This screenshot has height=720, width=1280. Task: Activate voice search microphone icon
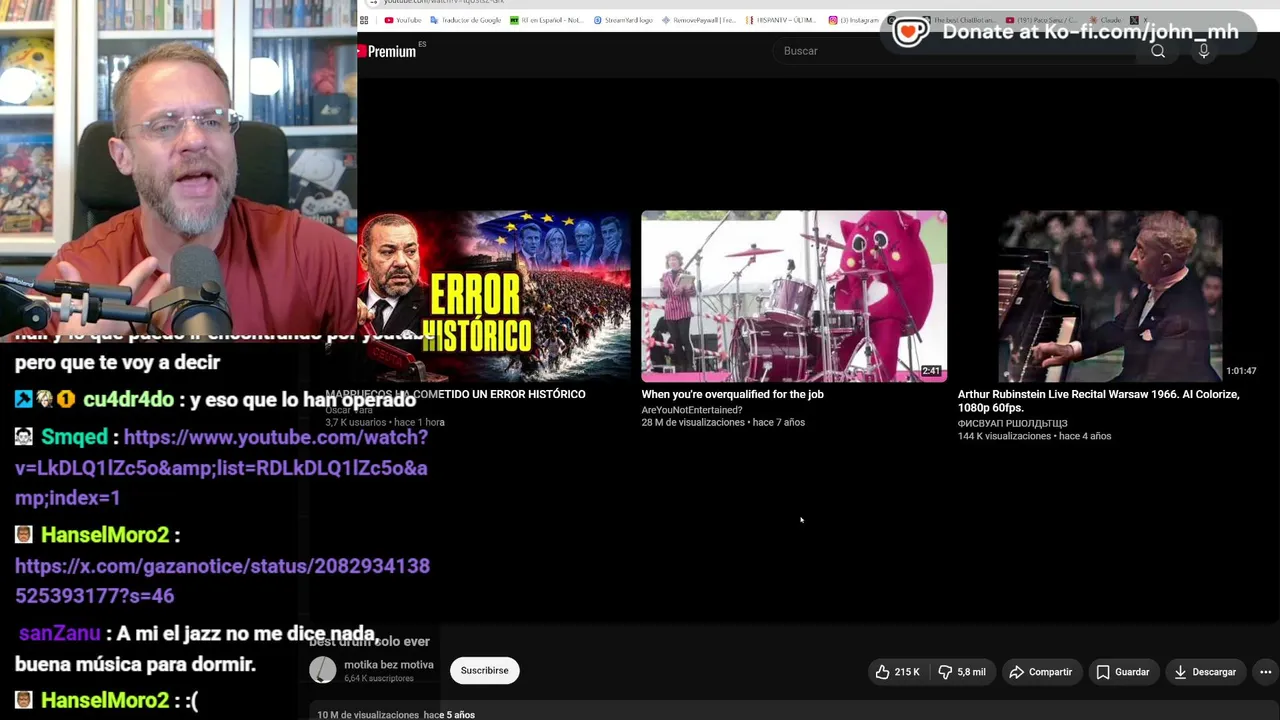[1204, 51]
